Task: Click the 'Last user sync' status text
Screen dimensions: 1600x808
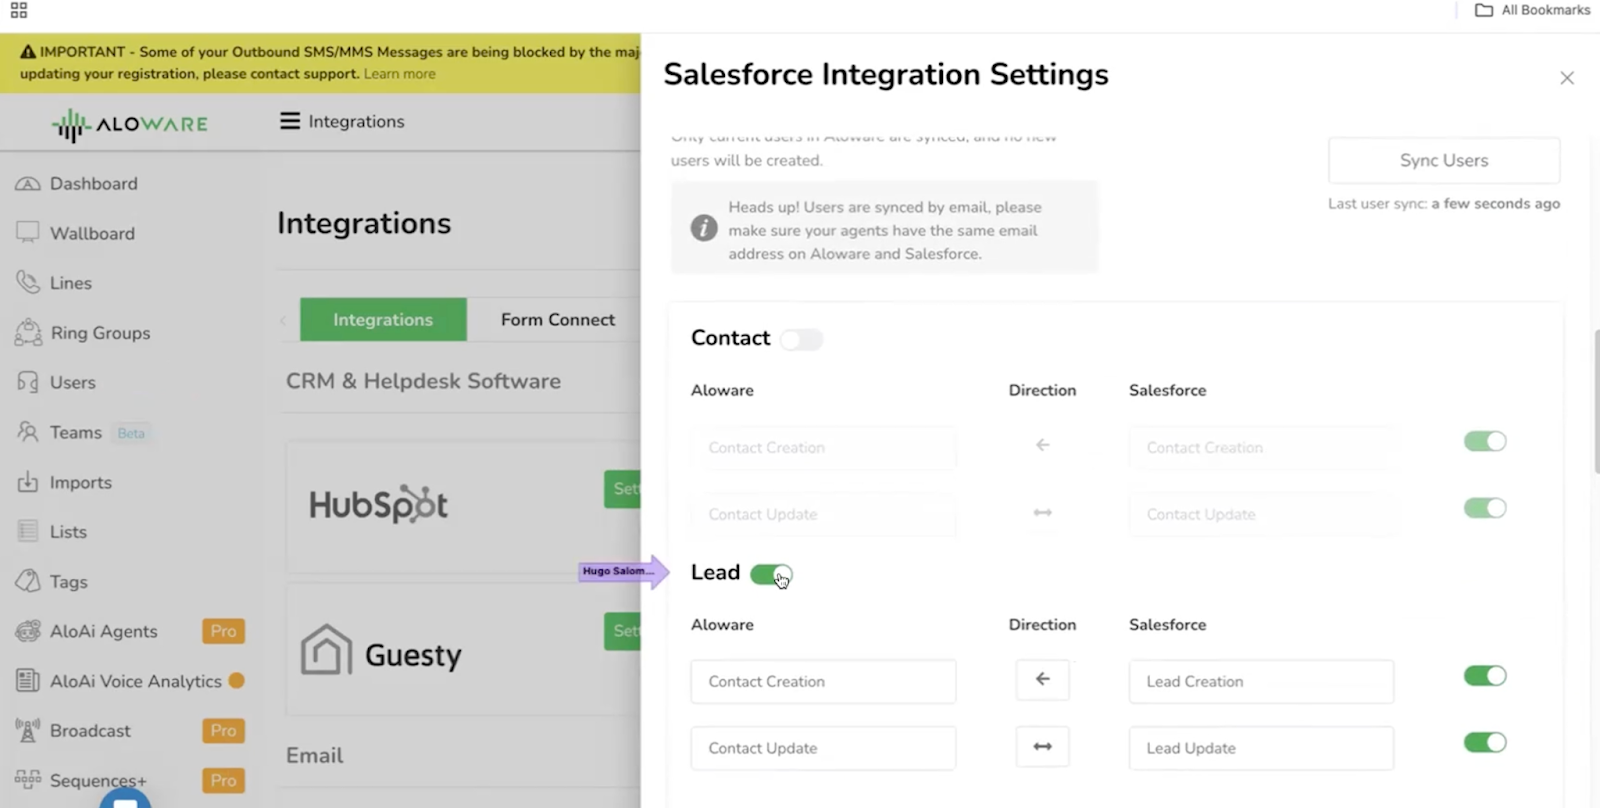Action: pyautogui.click(x=1444, y=203)
